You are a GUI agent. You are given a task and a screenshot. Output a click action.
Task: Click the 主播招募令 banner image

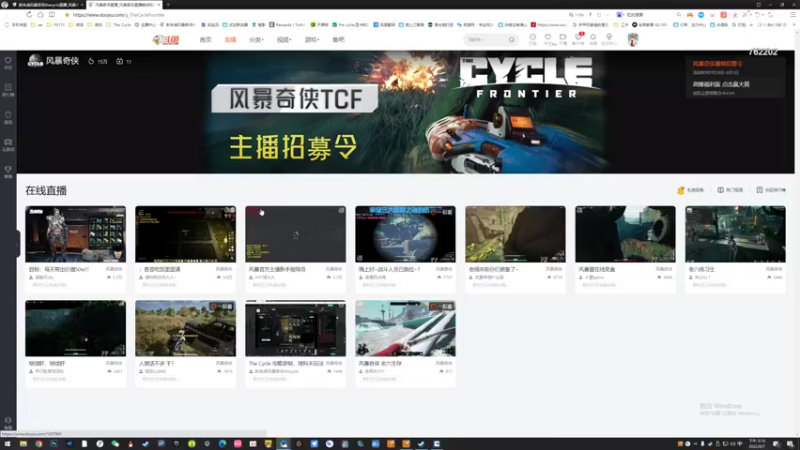point(406,112)
